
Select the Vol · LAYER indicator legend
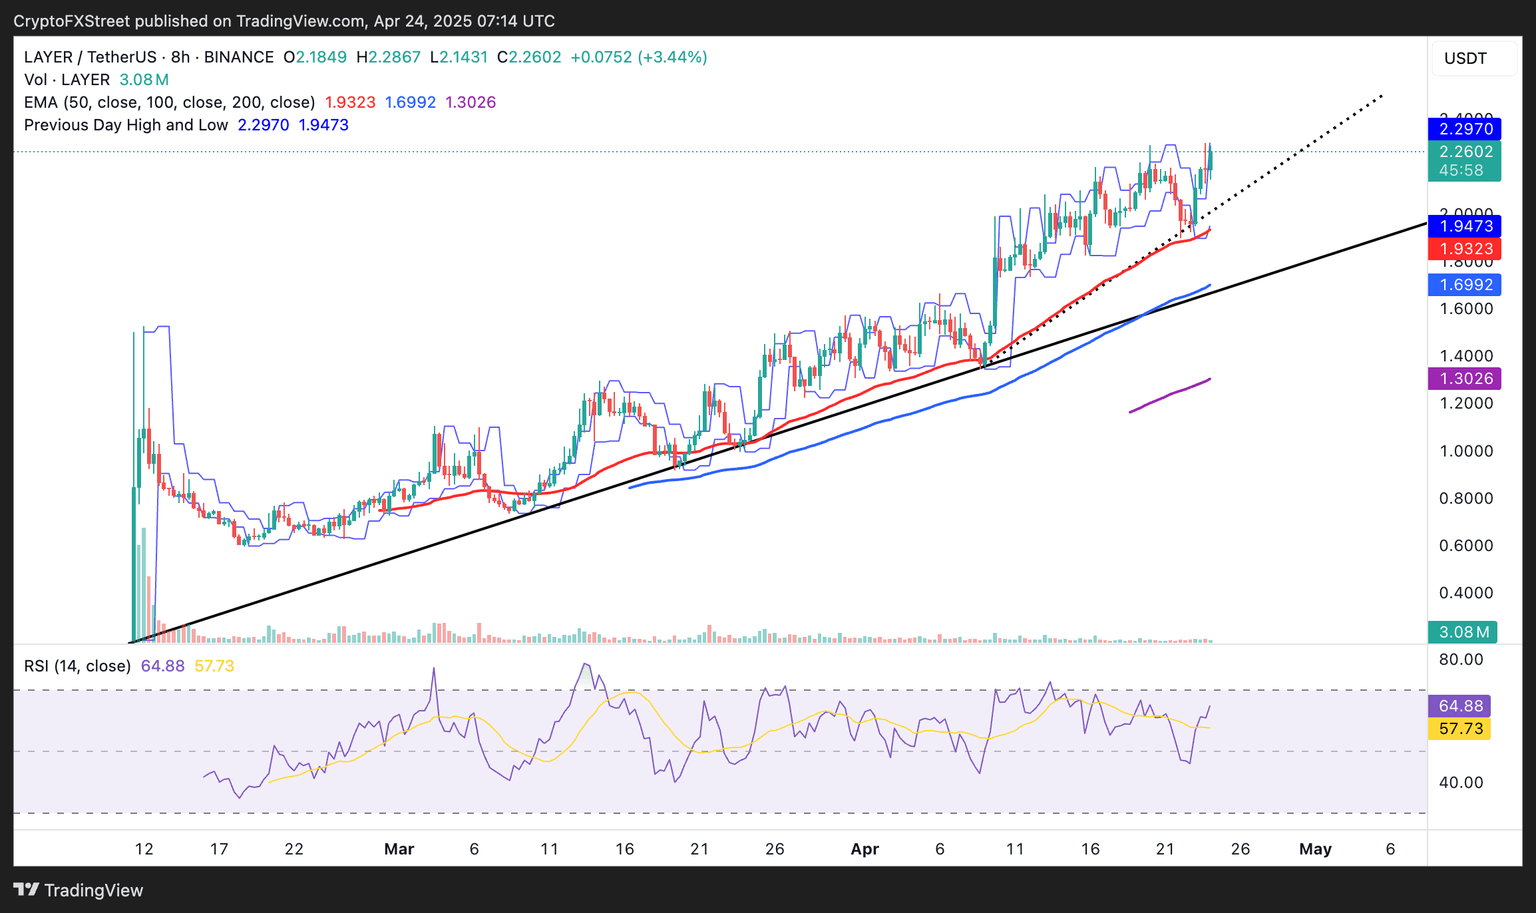pos(67,80)
